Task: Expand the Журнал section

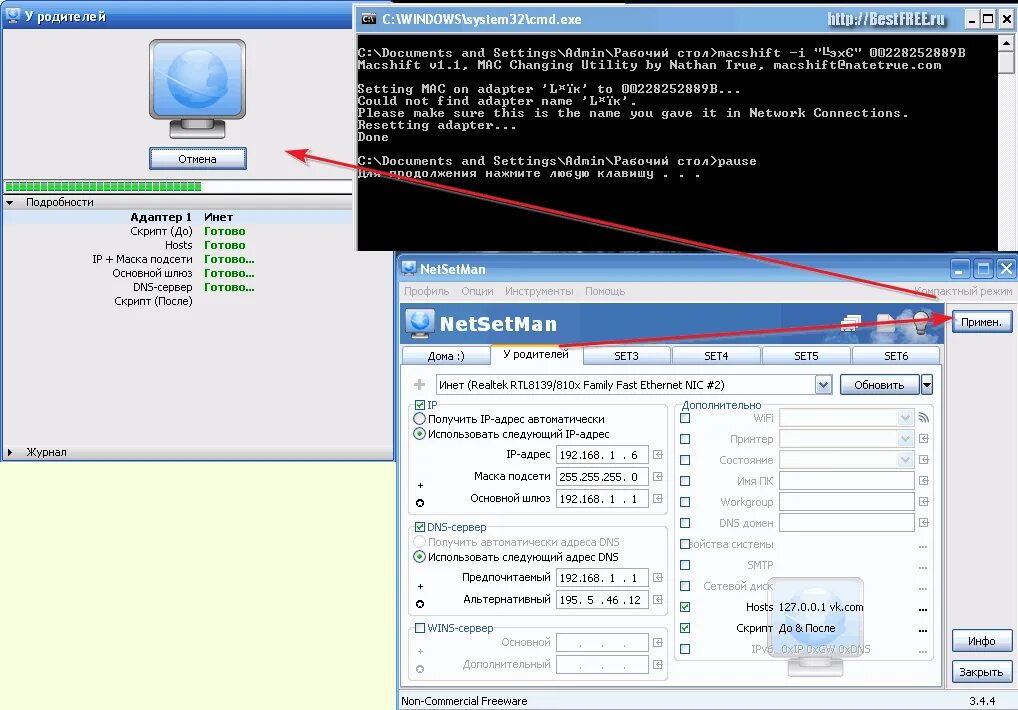Action: (x=10, y=452)
